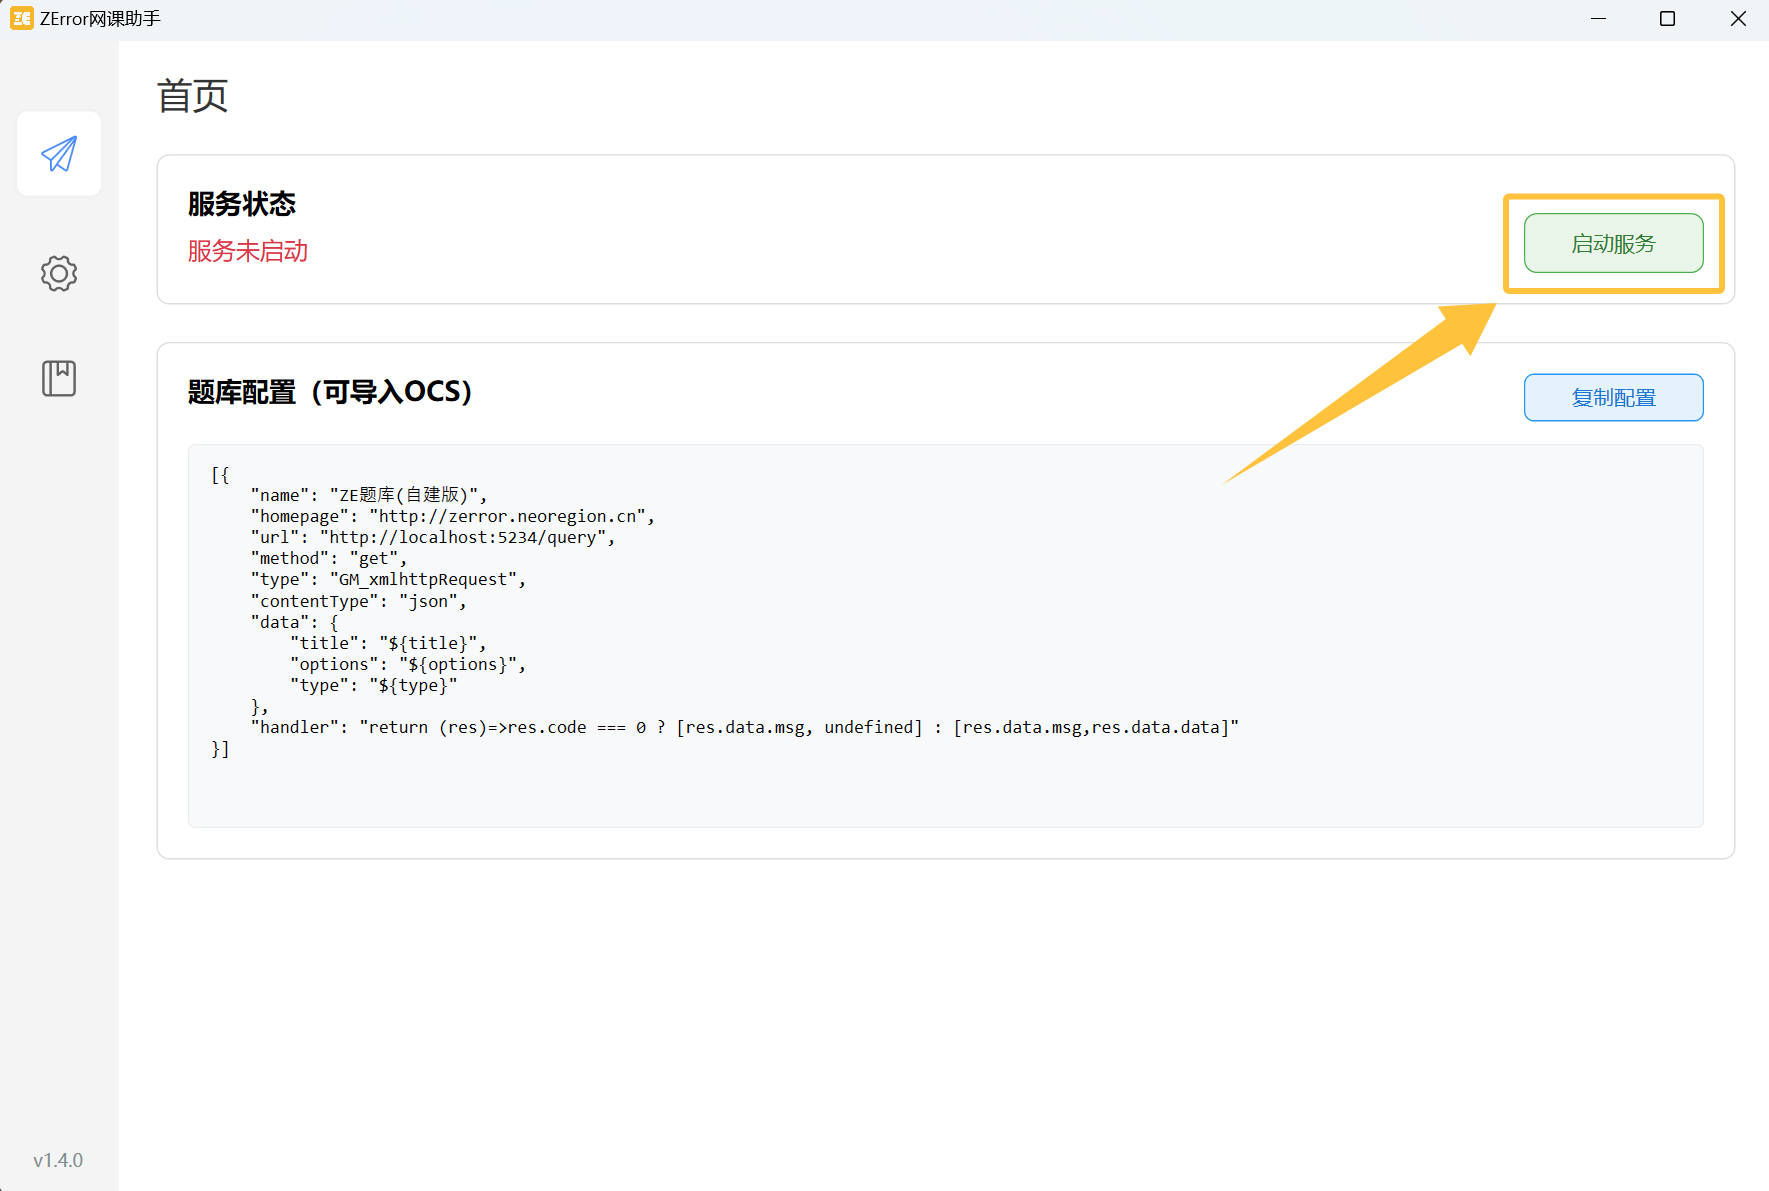Close the ZError网课助手 window
1769x1191 pixels.
[x=1738, y=19]
